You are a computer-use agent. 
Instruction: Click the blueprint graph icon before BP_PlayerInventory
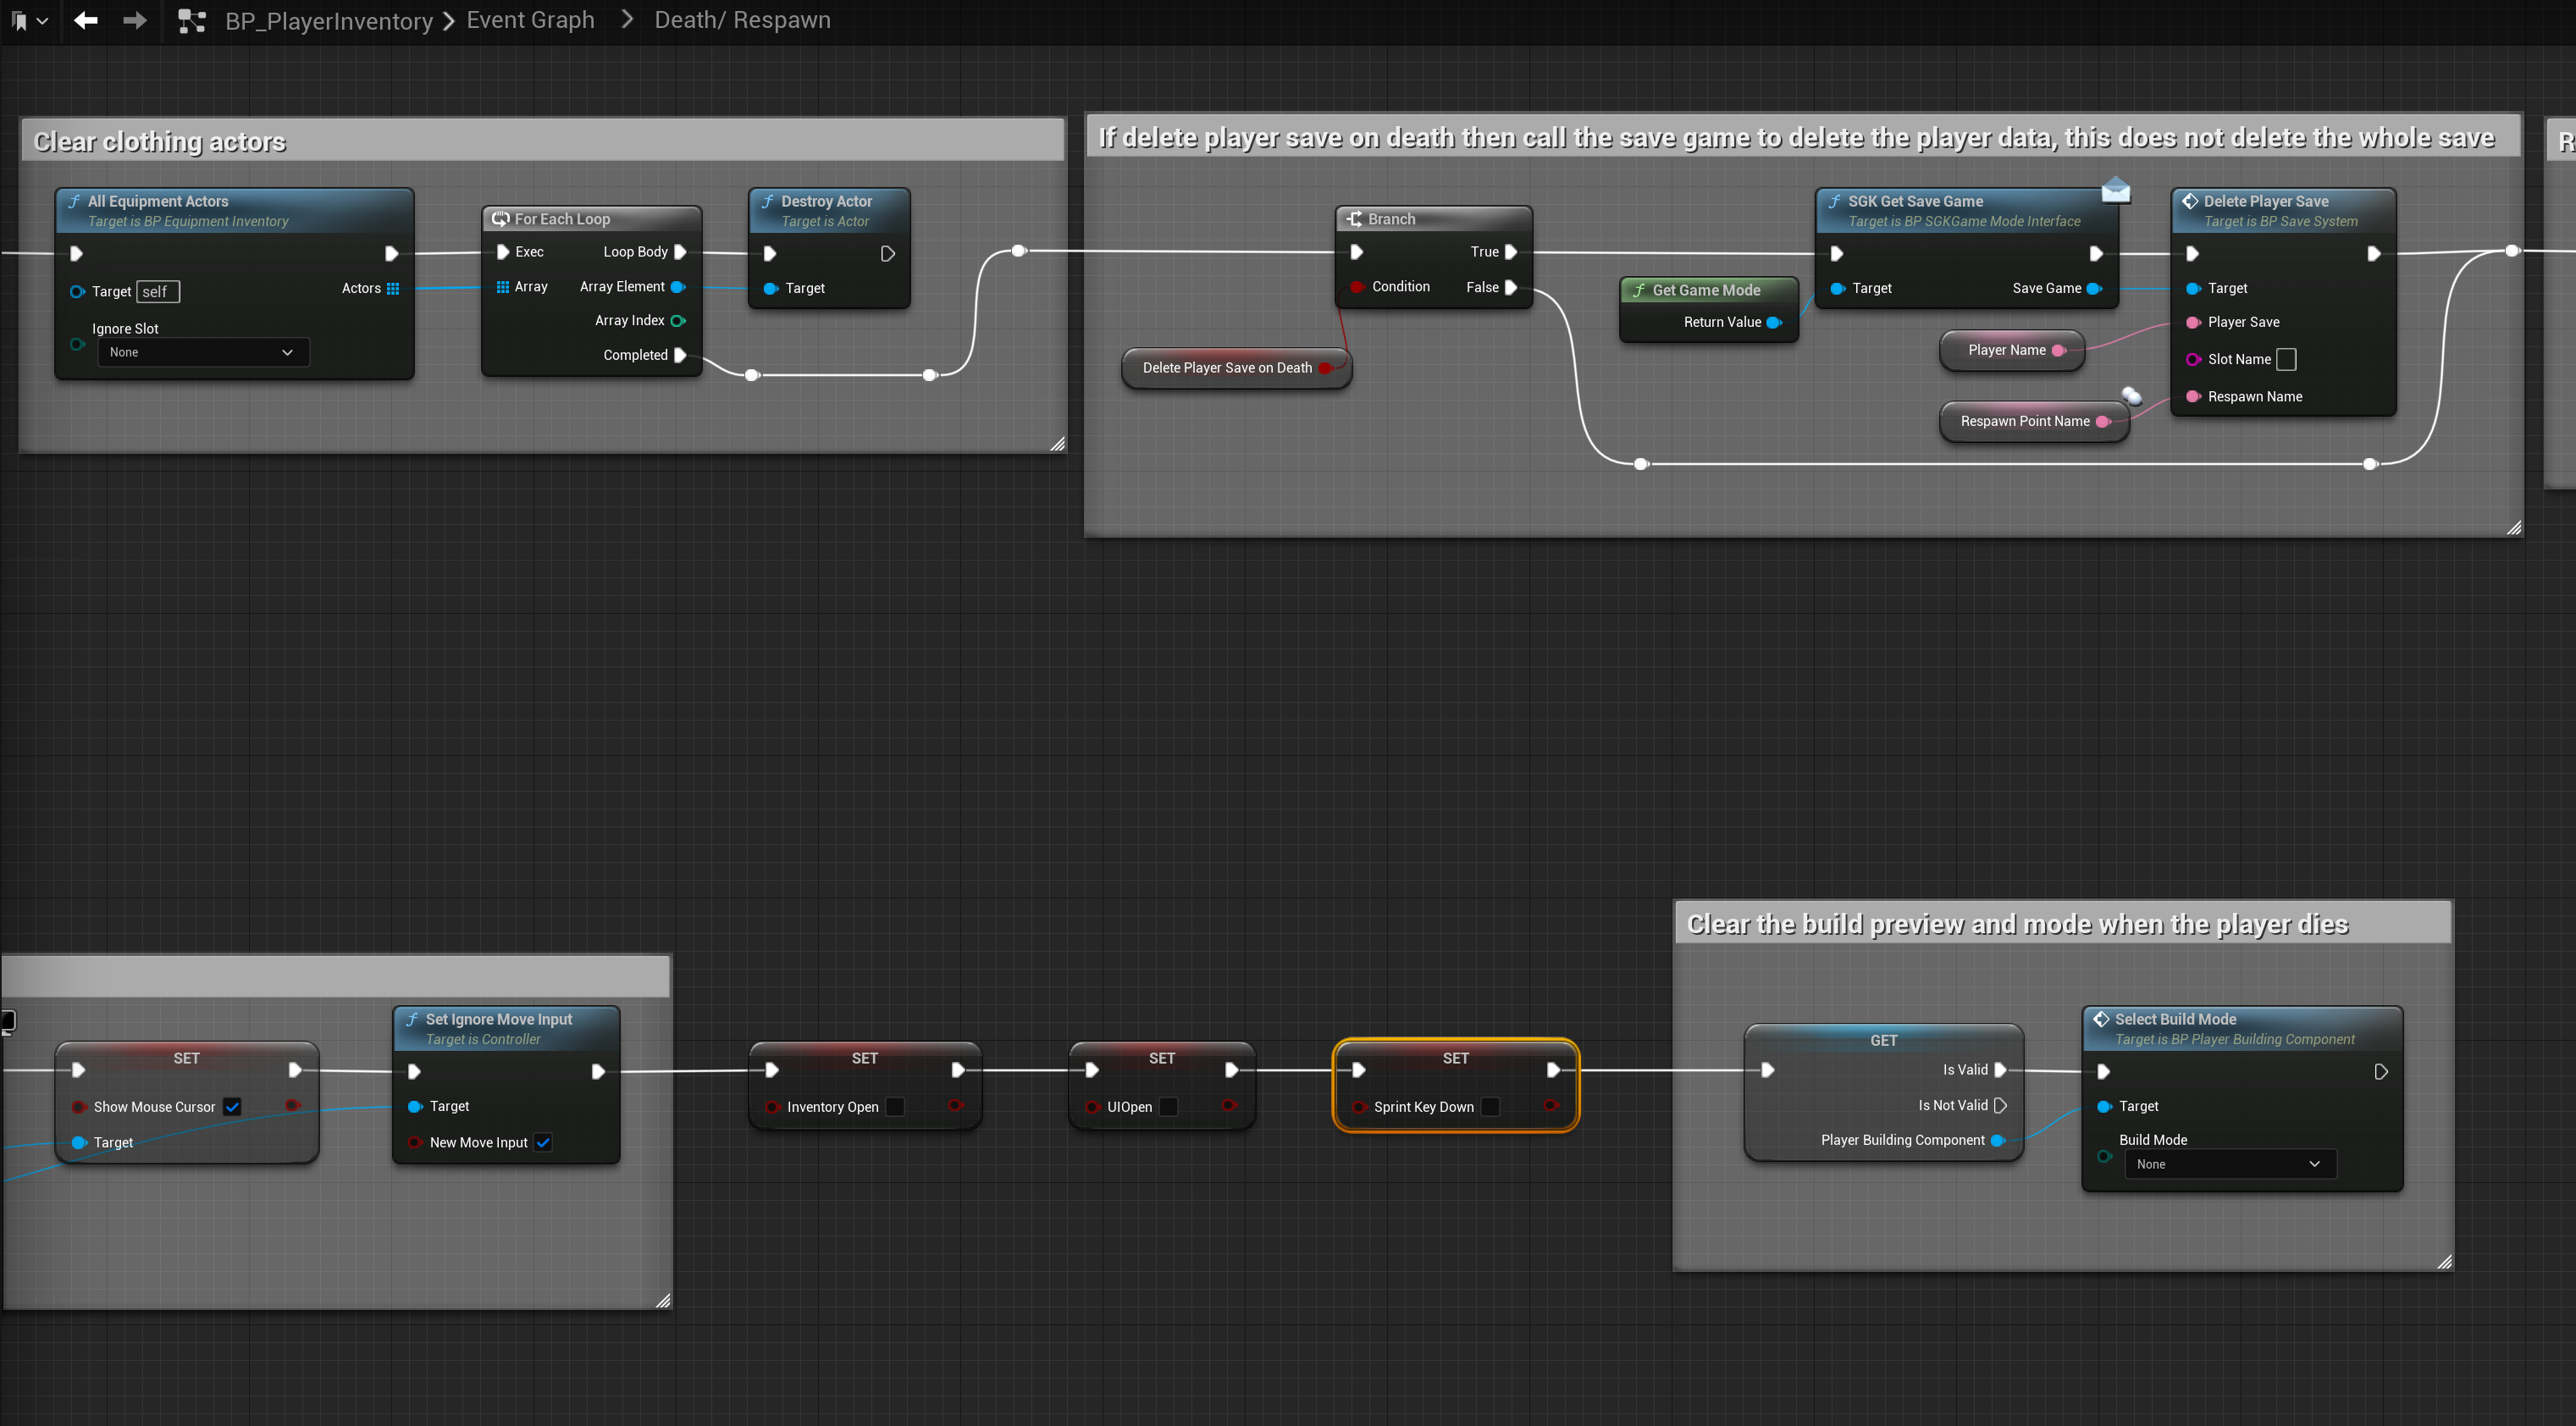click(191, 20)
